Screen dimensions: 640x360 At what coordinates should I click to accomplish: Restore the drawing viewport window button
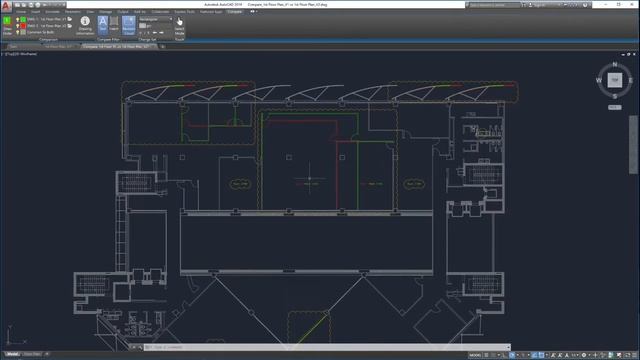click(629, 54)
